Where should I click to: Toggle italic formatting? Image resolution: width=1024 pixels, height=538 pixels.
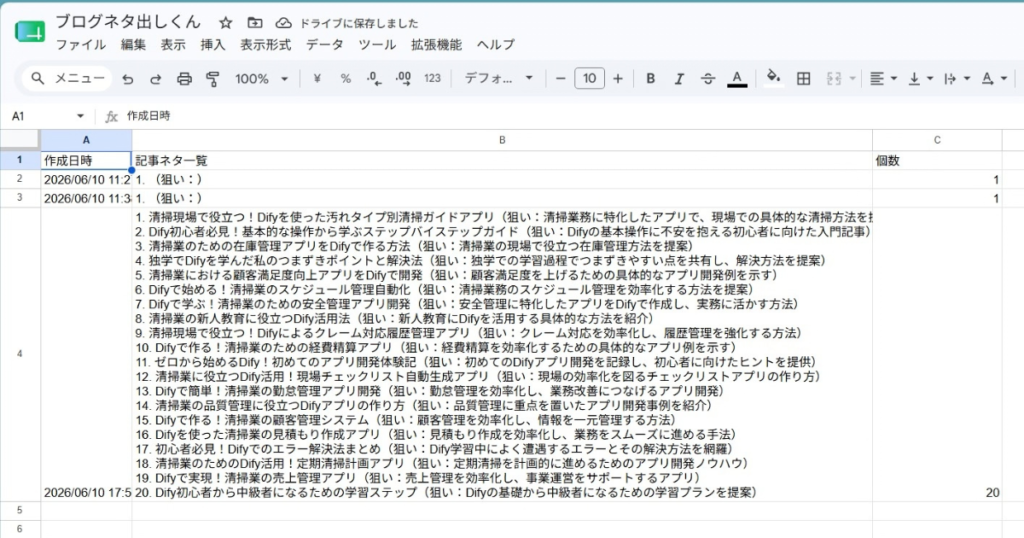click(x=679, y=78)
